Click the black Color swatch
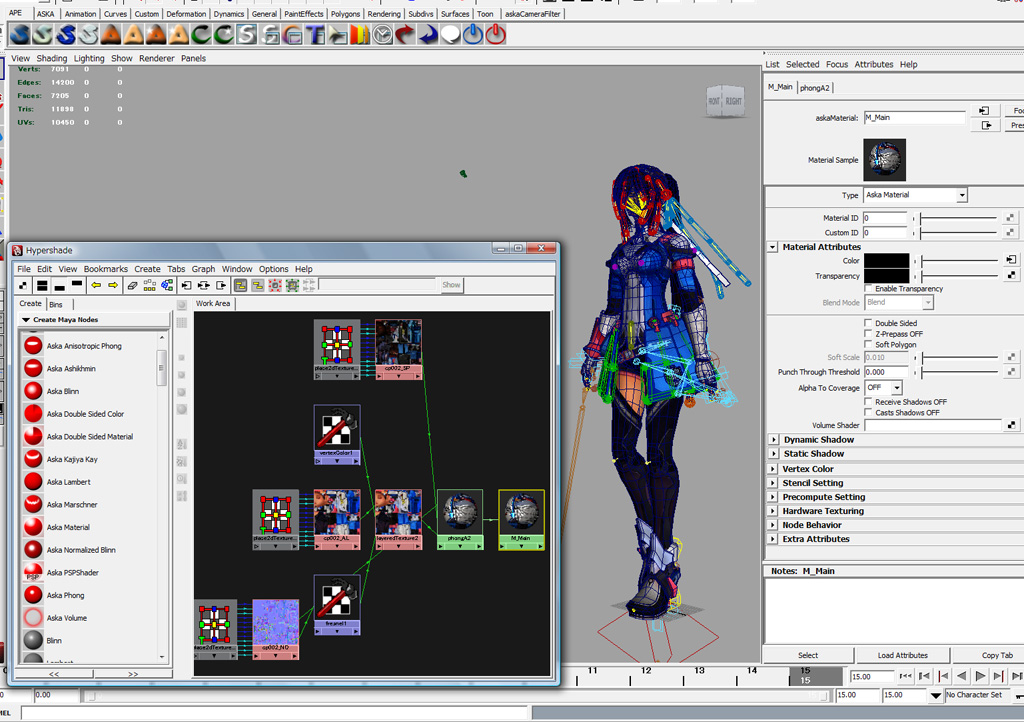1024x722 pixels. (x=886, y=260)
